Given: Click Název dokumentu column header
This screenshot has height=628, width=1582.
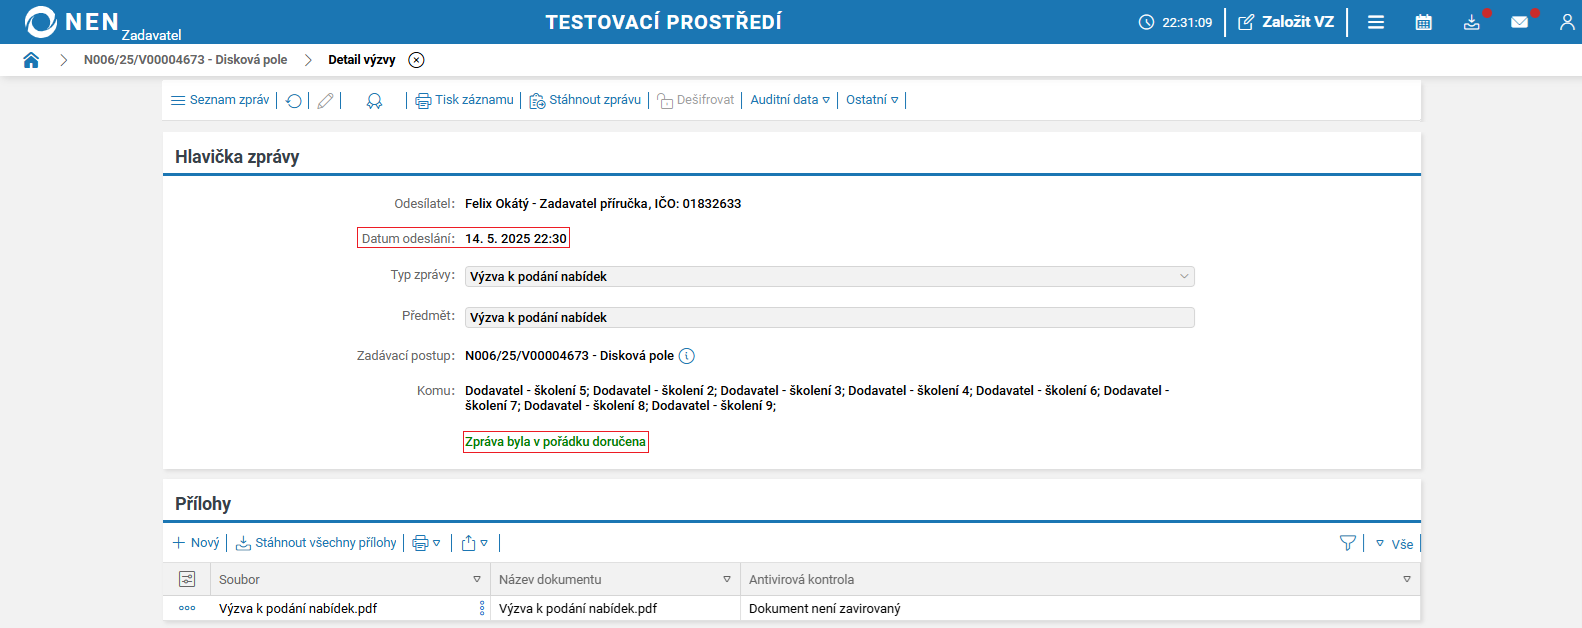Looking at the screenshot, I should (x=615, y=580).
